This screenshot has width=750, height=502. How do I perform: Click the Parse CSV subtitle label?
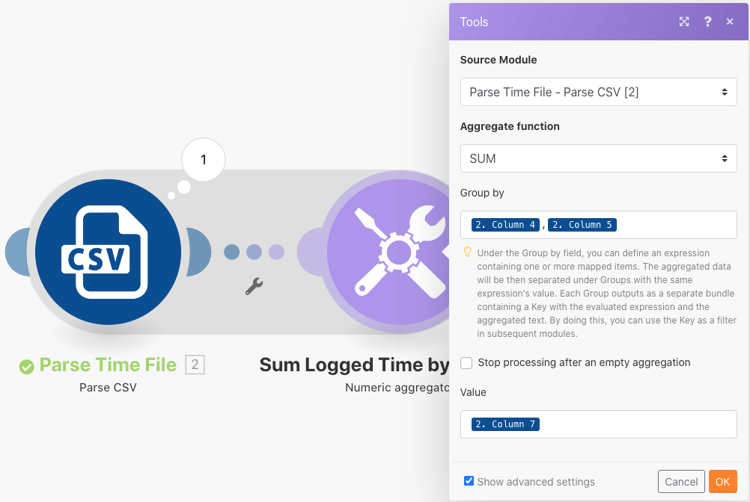pyautogui.click(x=108, y=387)
